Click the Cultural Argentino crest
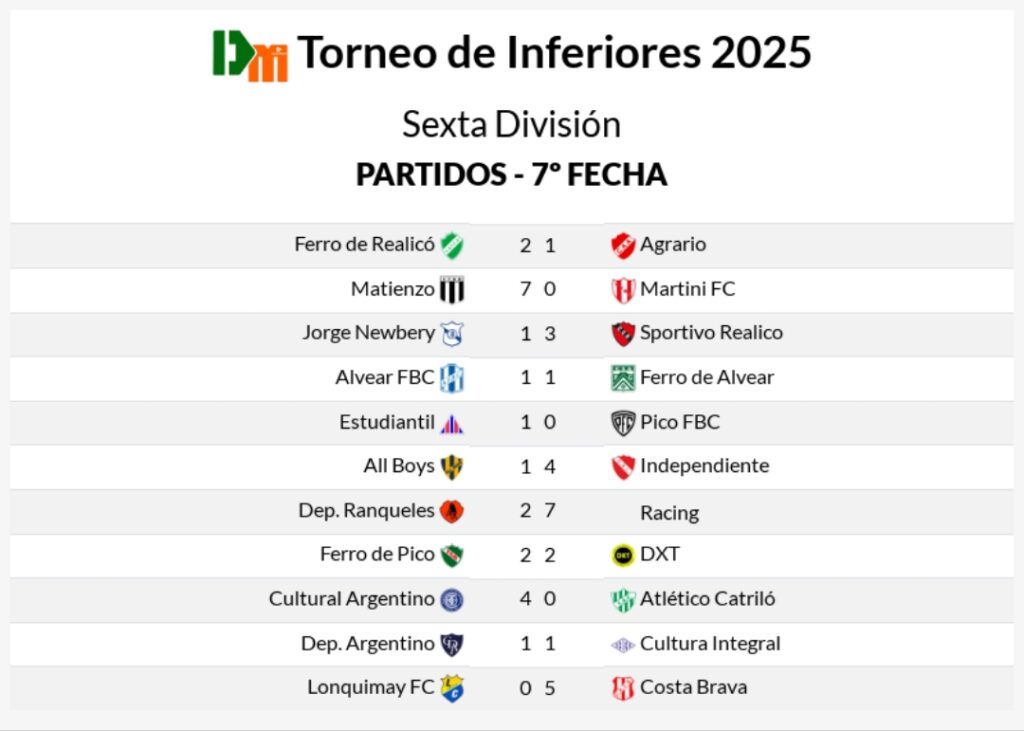 [x=452, y=600]
